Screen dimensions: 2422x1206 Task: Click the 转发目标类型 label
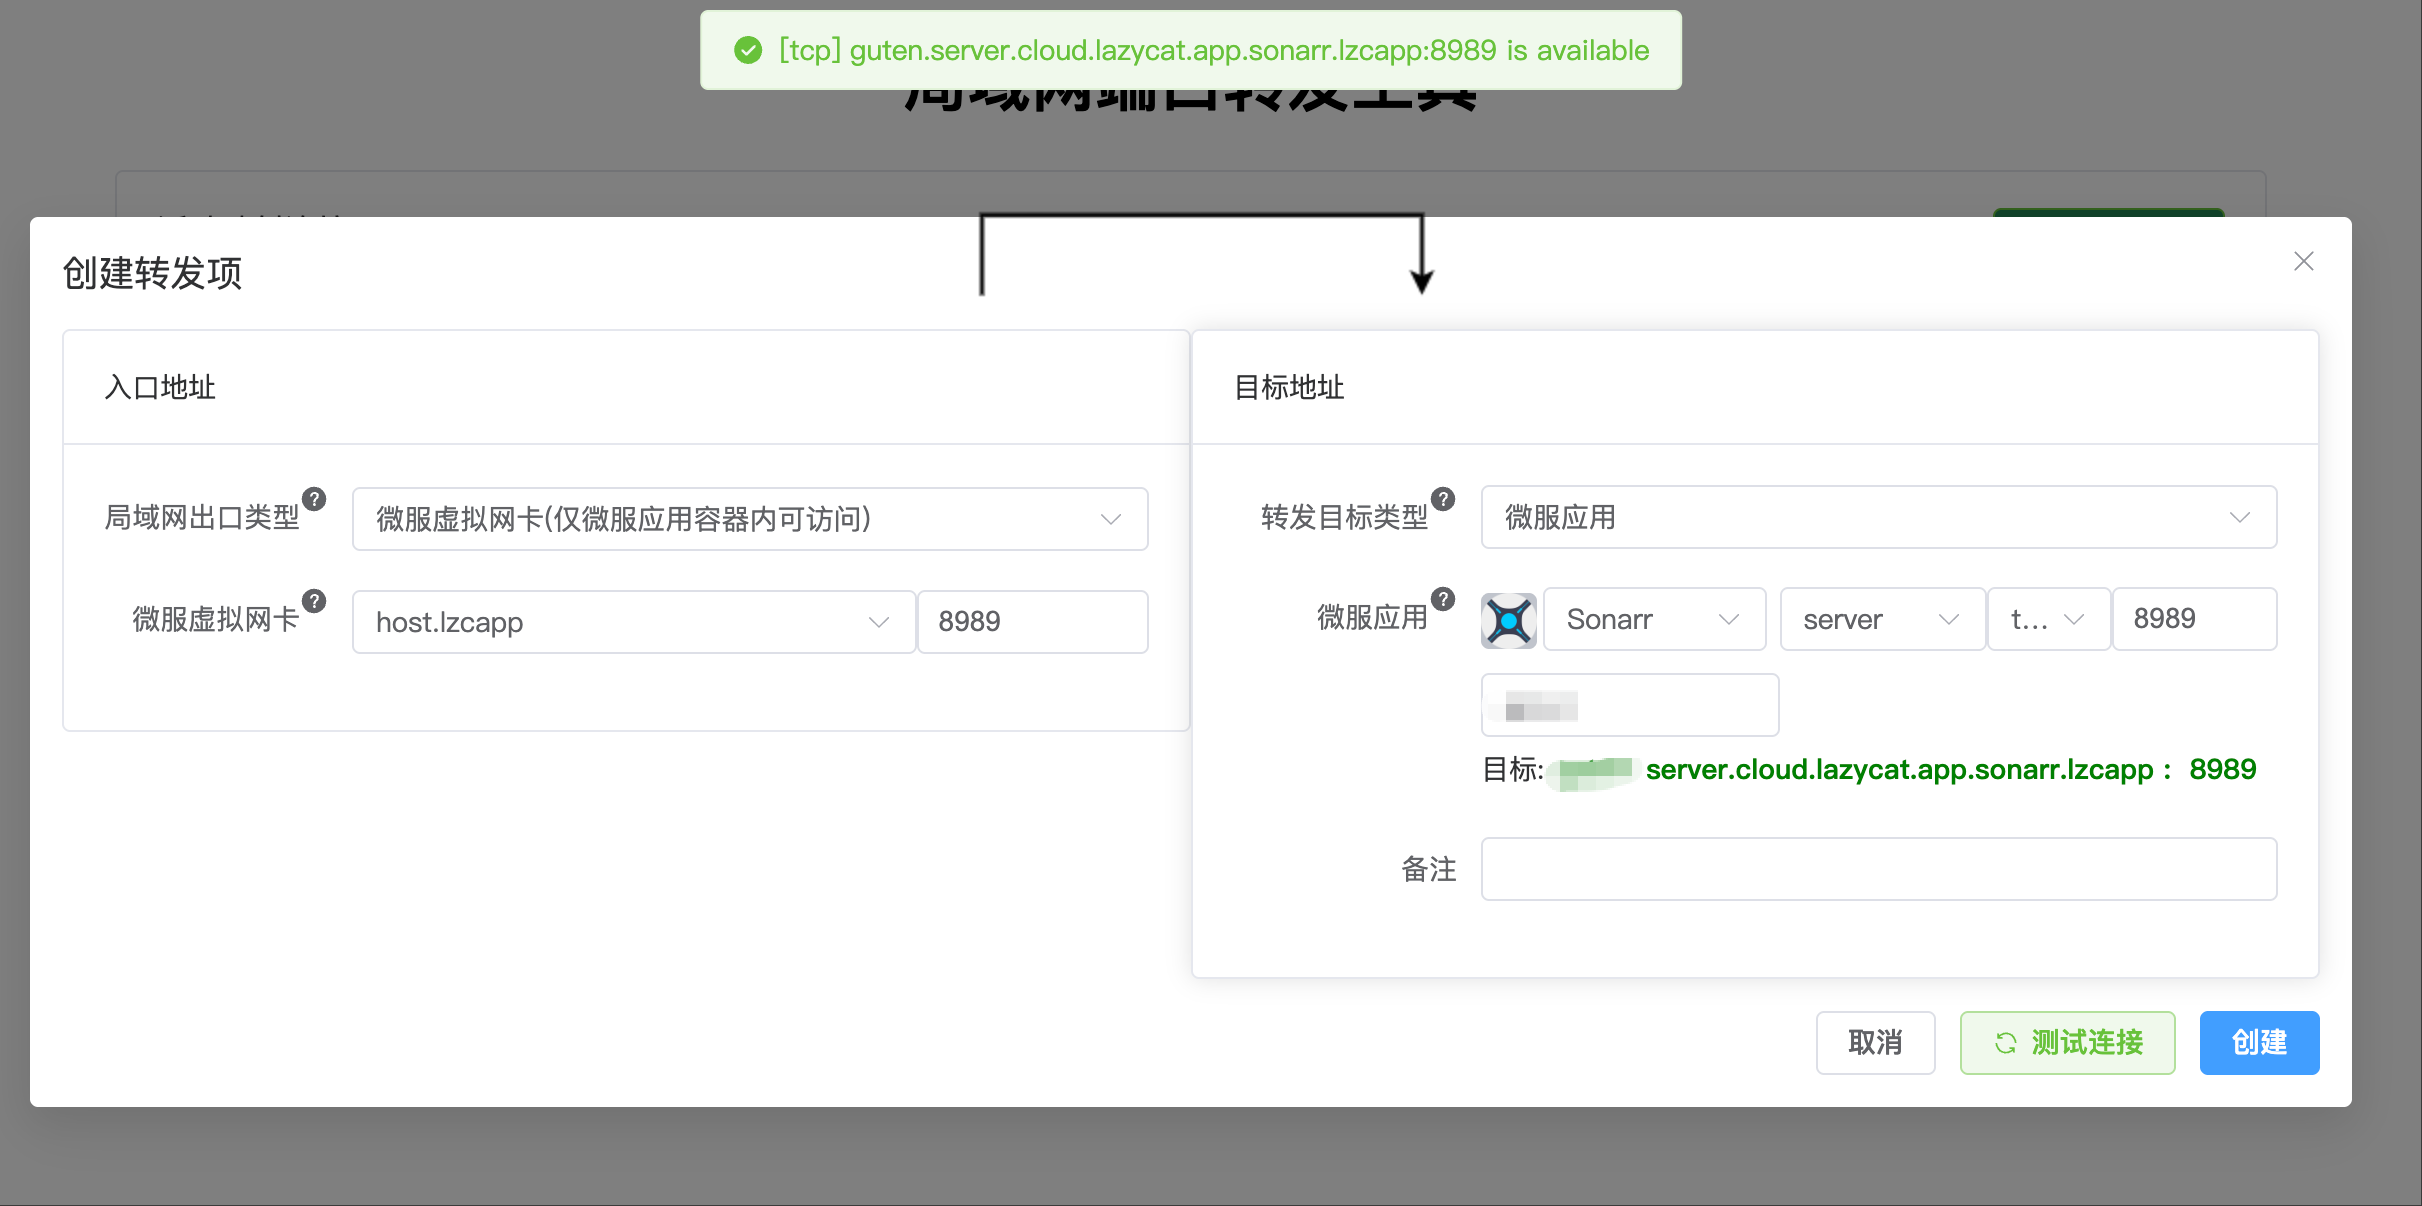(1344, 518)
